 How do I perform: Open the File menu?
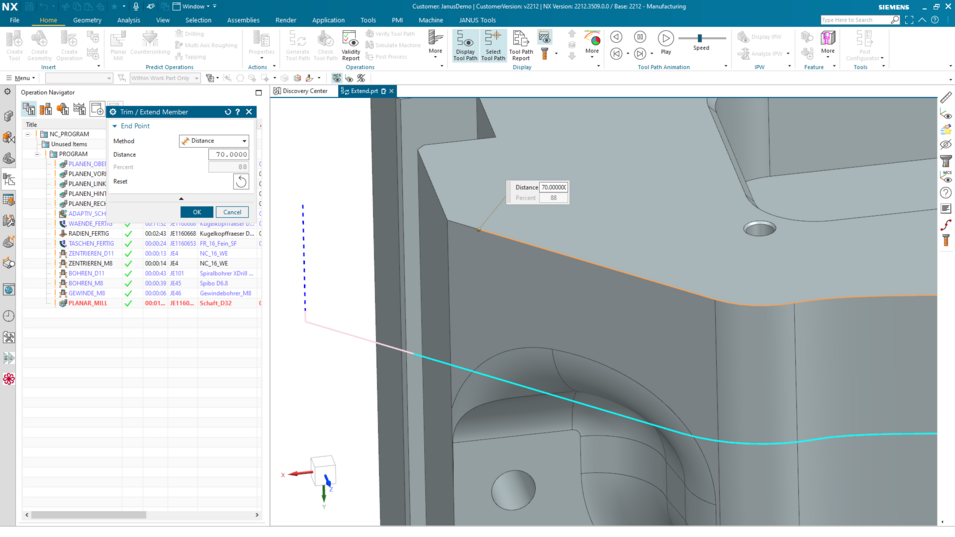click(14, 20)
